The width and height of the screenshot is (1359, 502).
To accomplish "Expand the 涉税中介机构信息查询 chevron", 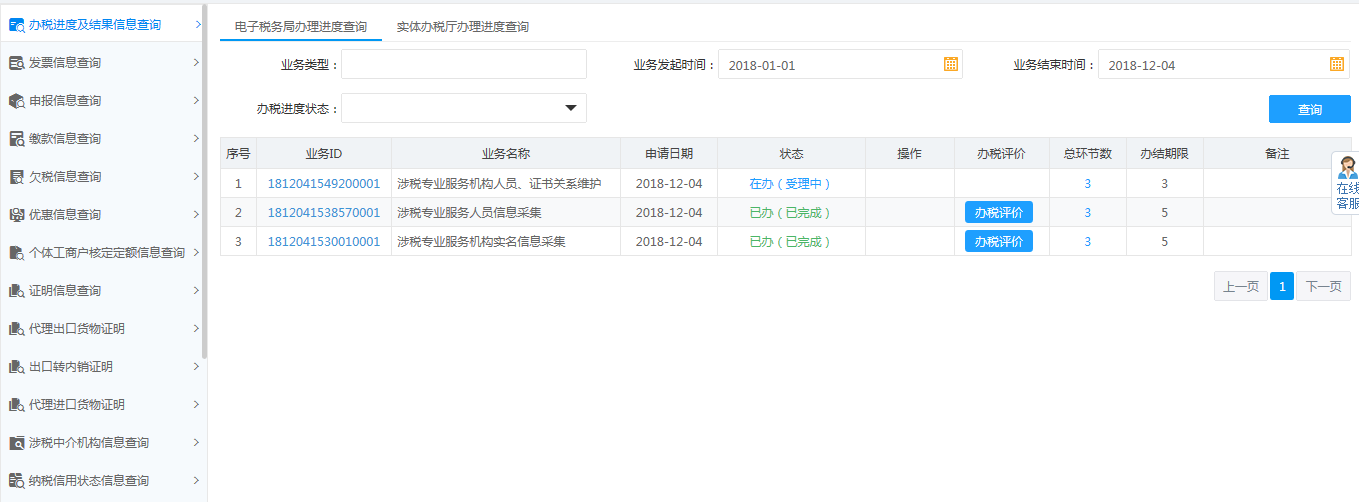I will point(196,443).
